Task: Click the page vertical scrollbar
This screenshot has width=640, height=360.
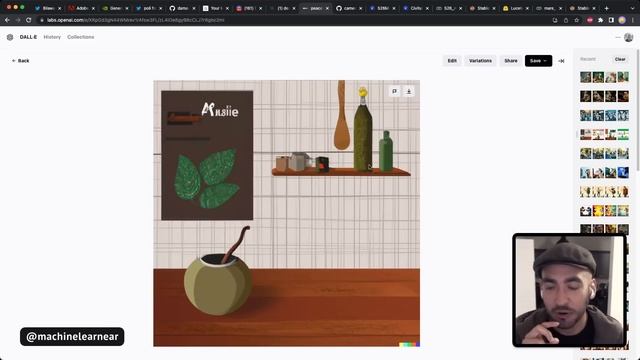Action: [638, 110]
